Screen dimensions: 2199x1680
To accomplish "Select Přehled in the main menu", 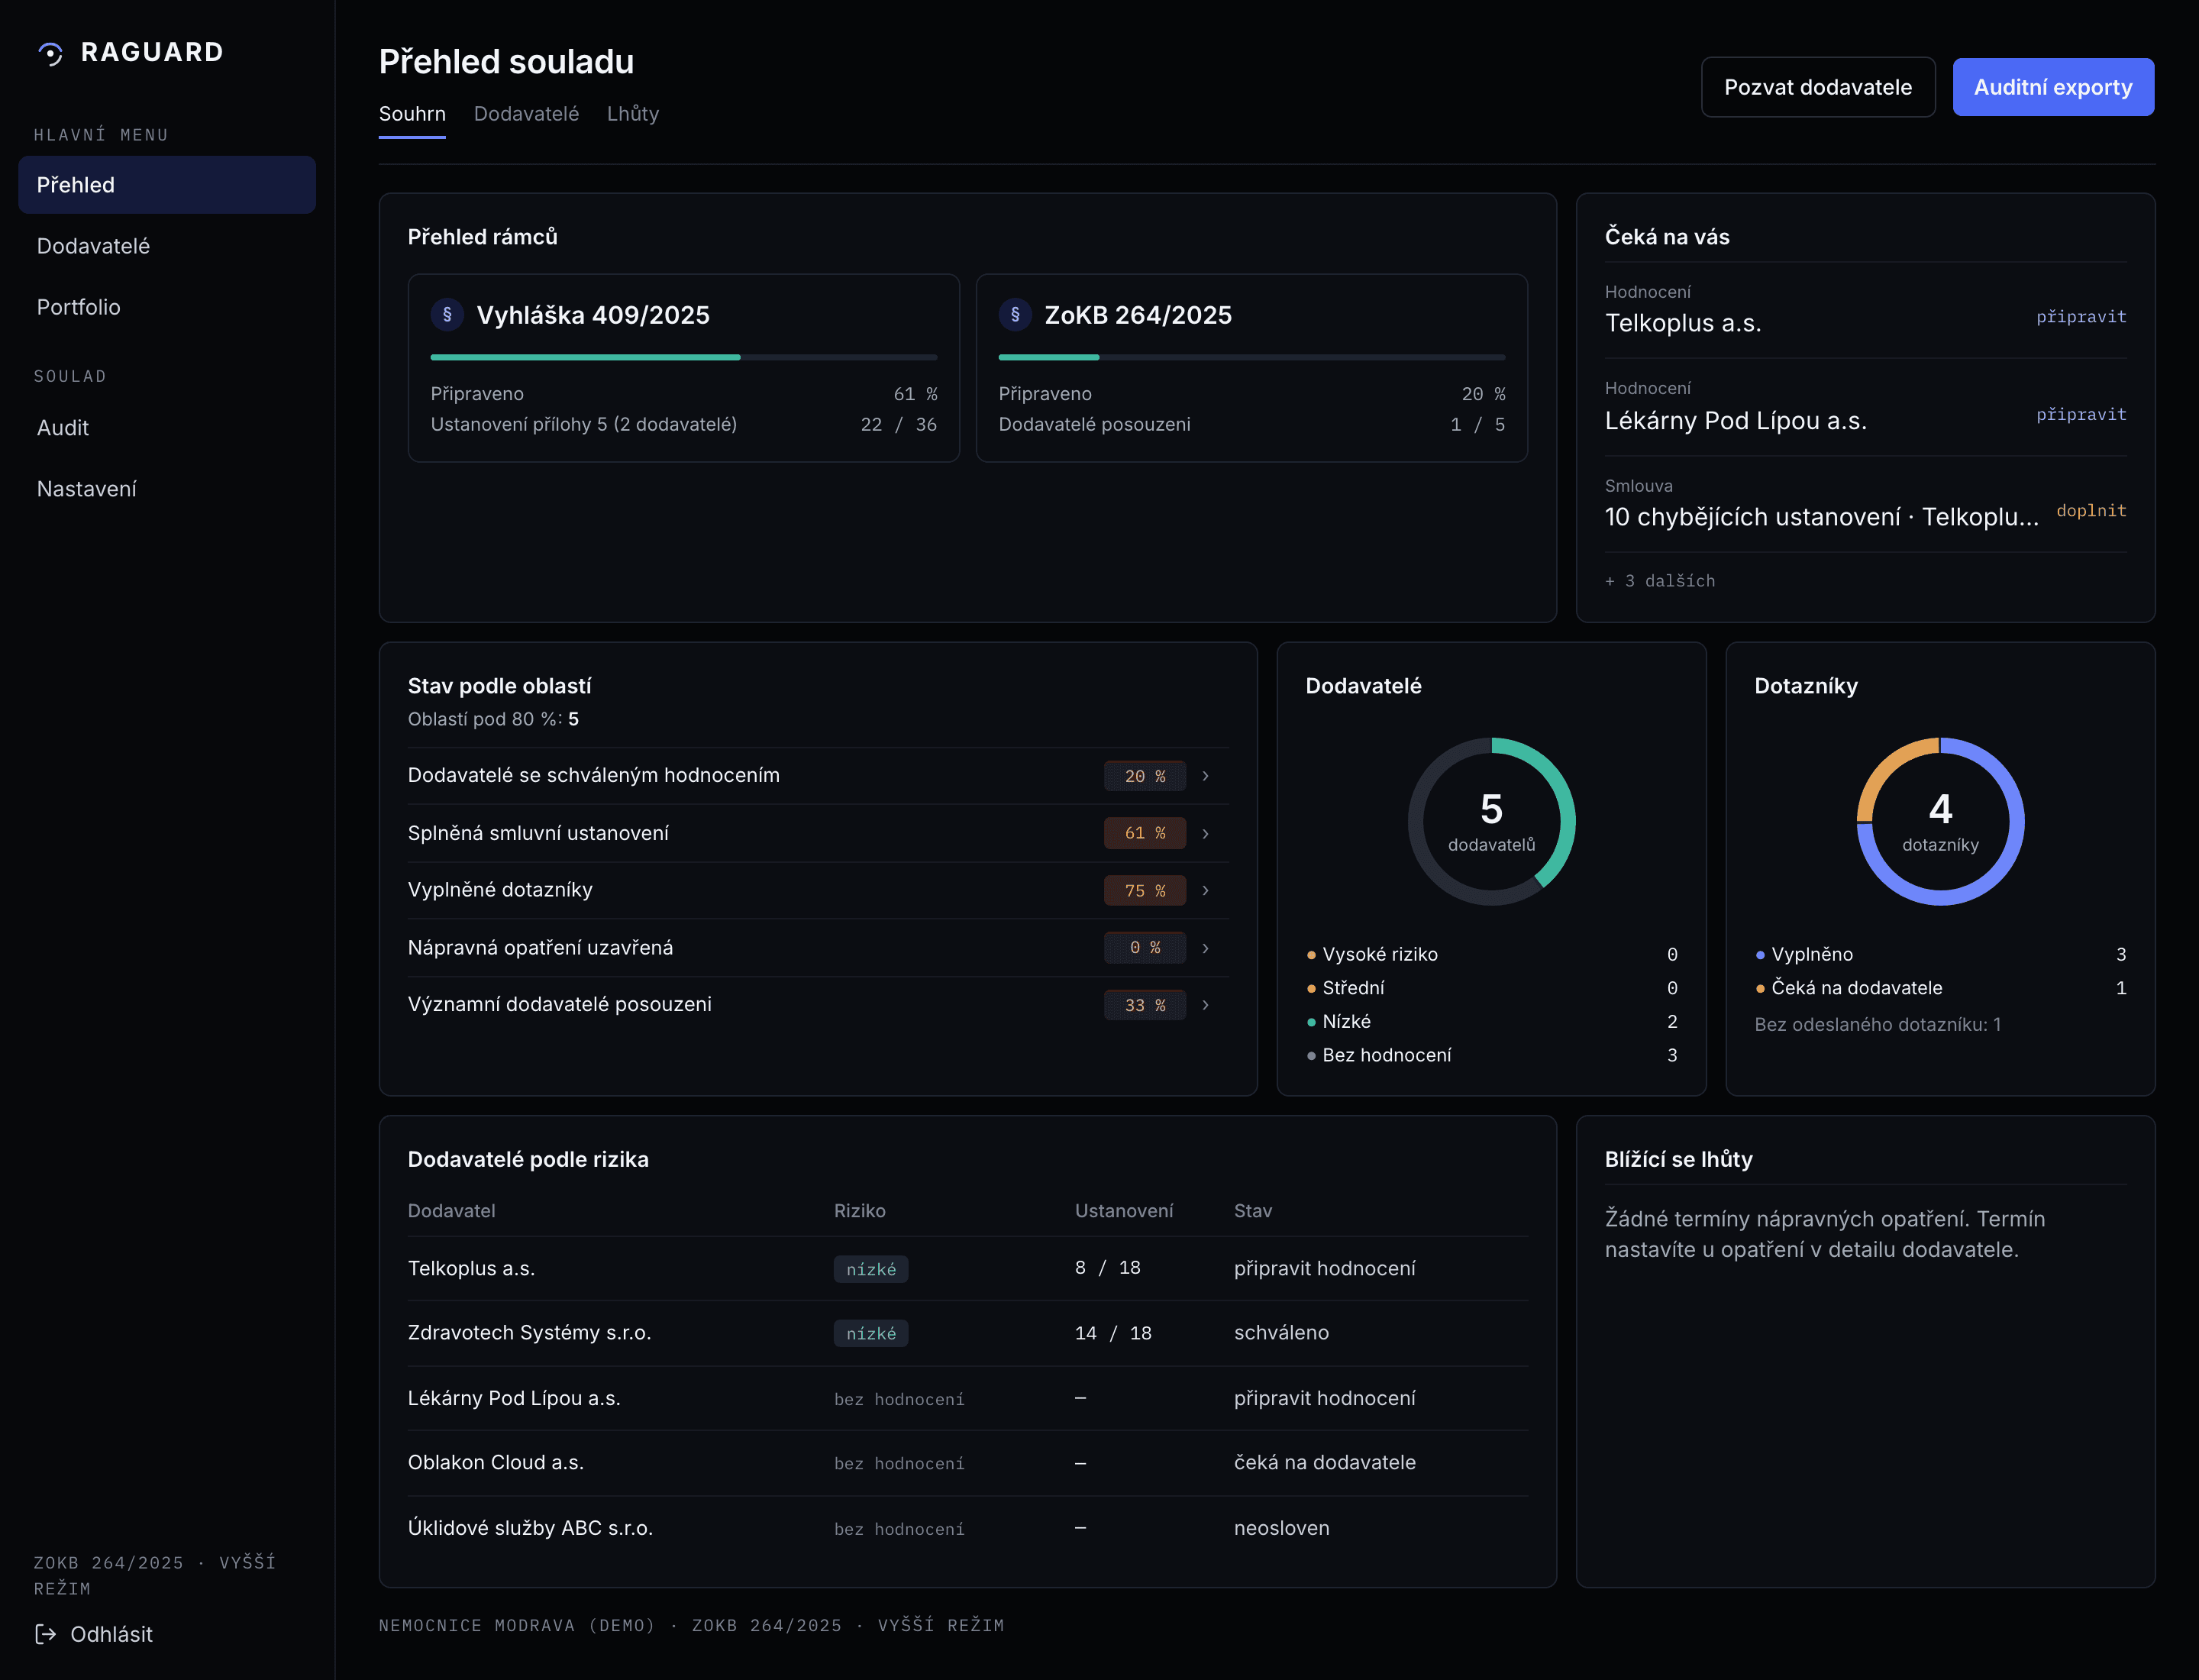I will pos(167,185).
